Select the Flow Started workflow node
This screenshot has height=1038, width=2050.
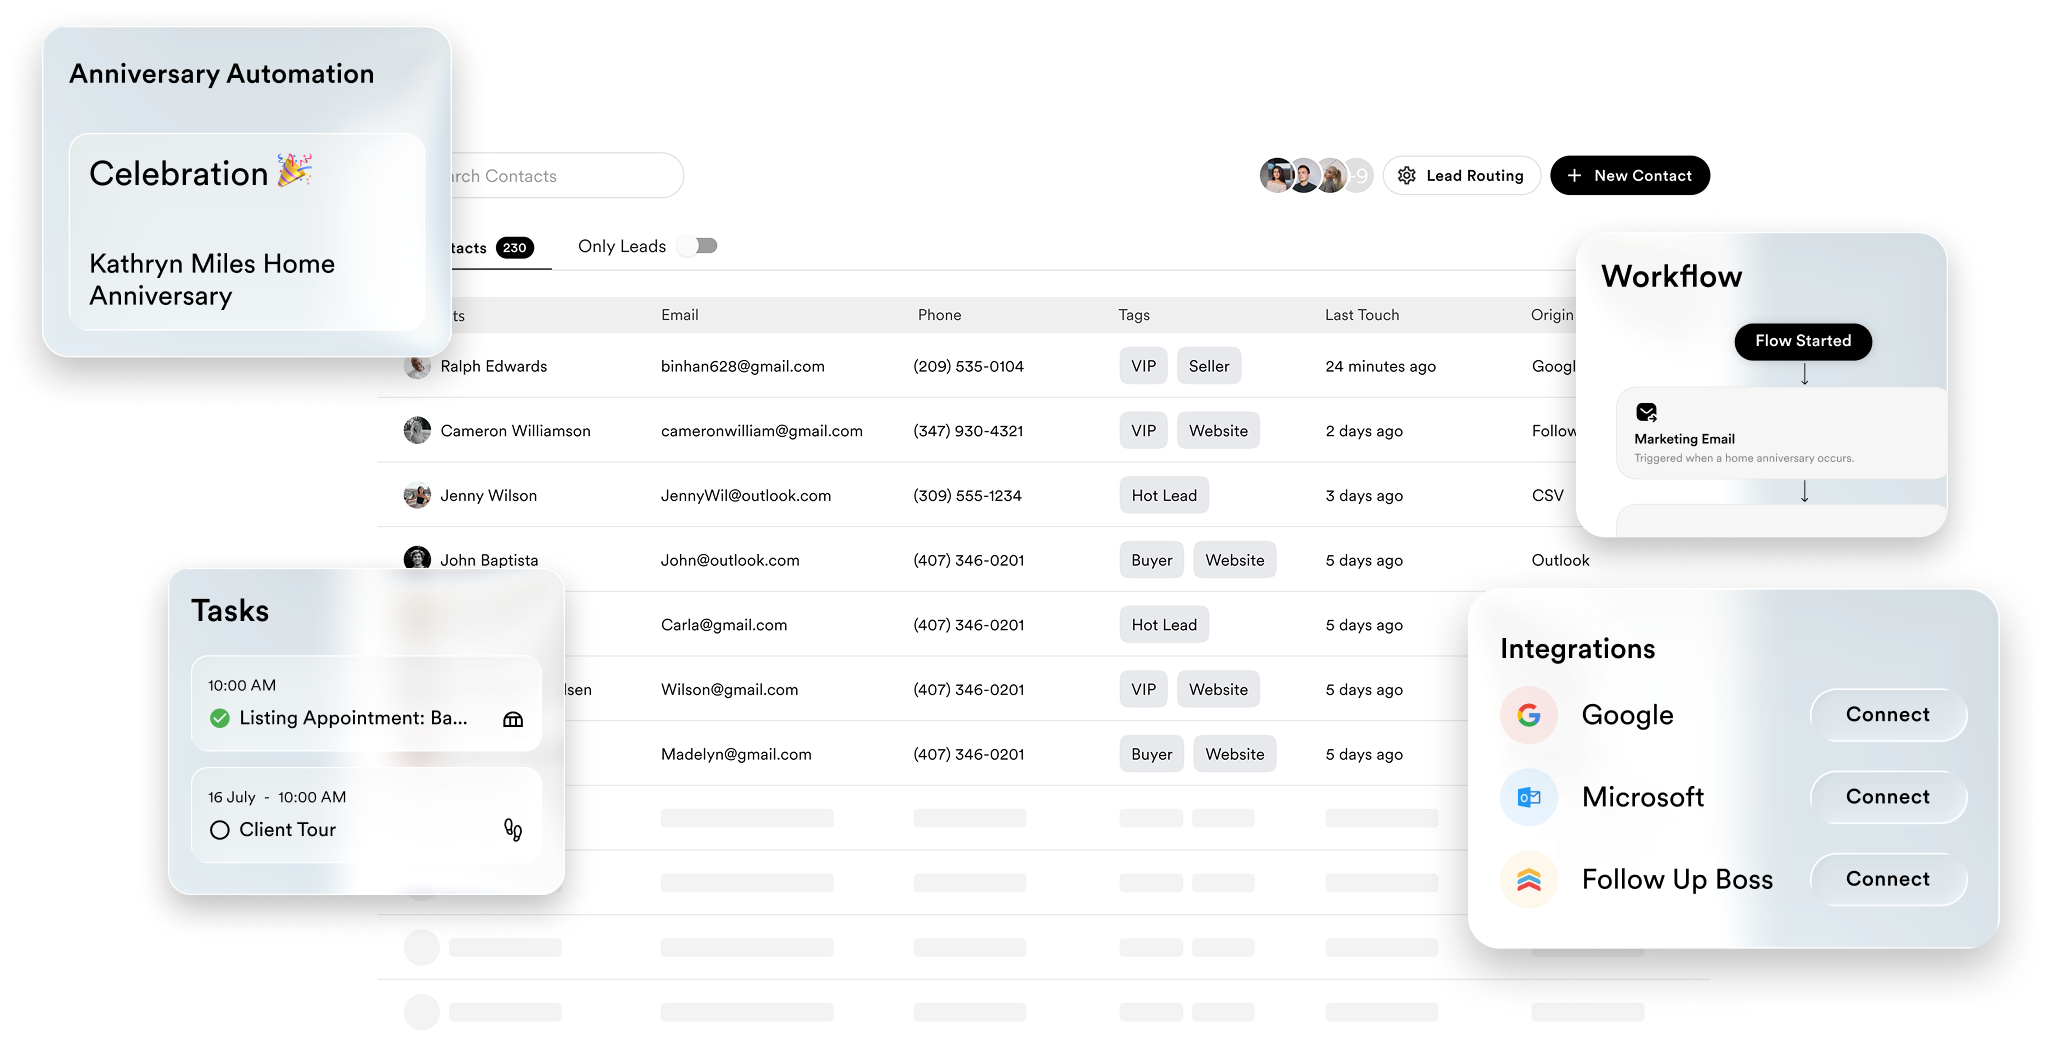pos(1802,341)
